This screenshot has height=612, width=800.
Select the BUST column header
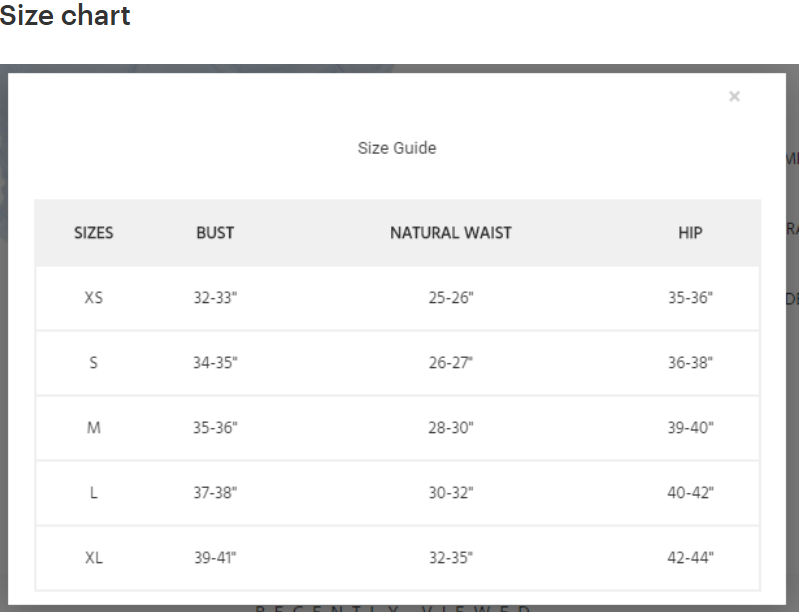click(x=215, y=233)
